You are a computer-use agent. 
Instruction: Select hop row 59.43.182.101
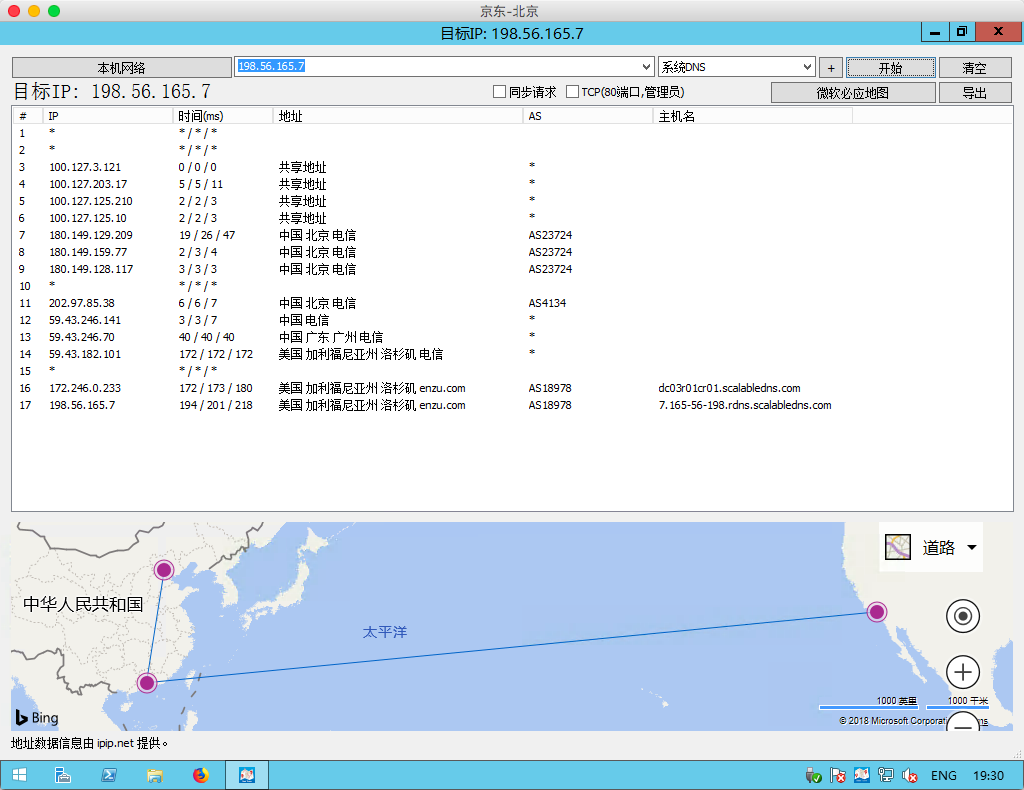pyautogui.click(x=512, y=354)
